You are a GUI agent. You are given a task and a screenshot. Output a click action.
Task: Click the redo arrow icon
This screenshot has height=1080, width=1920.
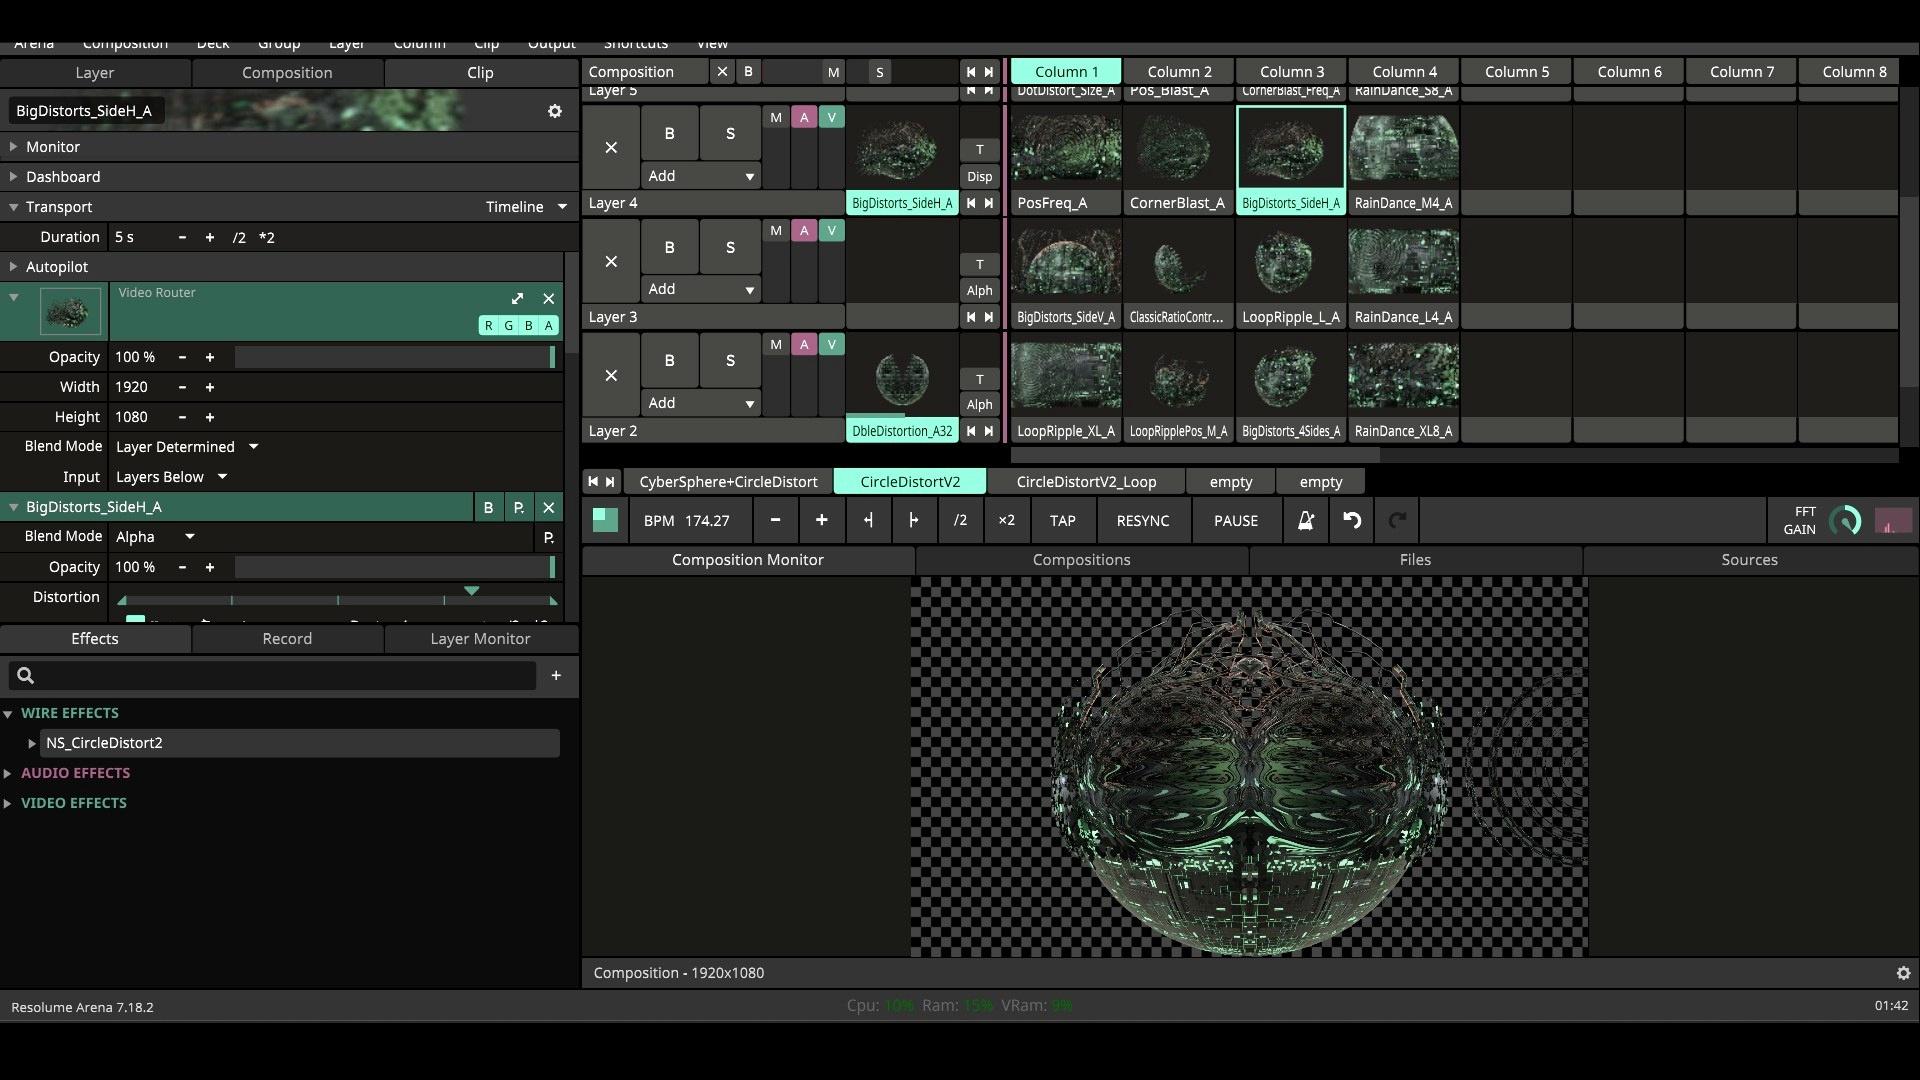pyautogui.click(x=1397, y=521)
